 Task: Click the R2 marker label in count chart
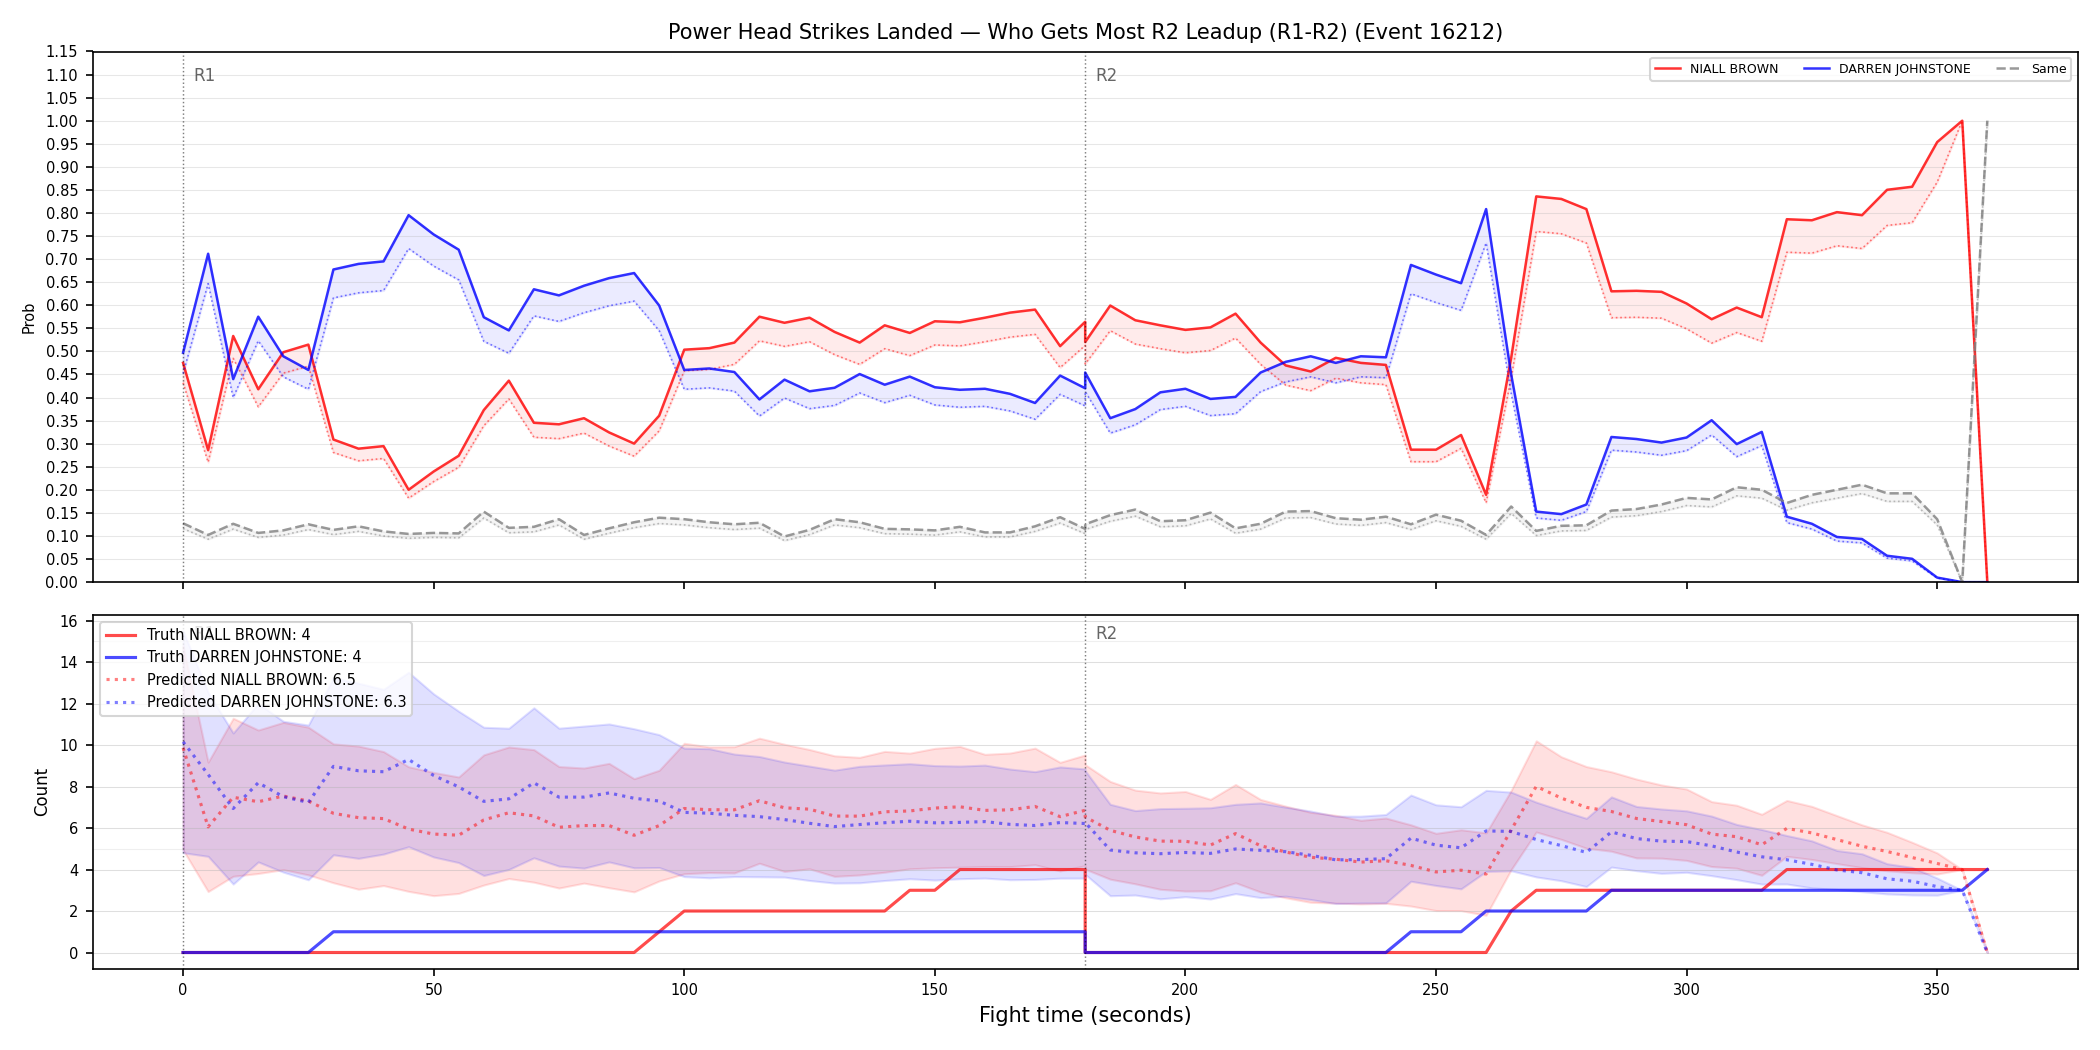point(1106,633)
